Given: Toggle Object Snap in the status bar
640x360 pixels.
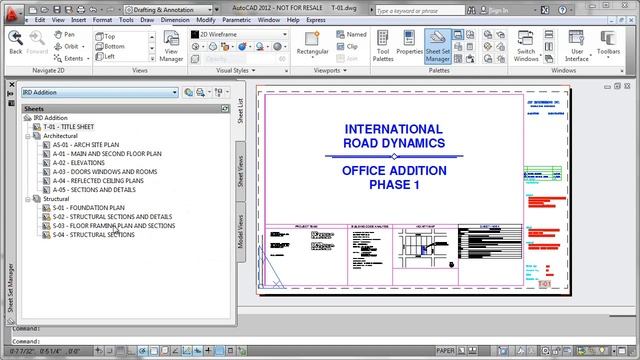Looking at the screenshot, I should [x=153, y=351].
